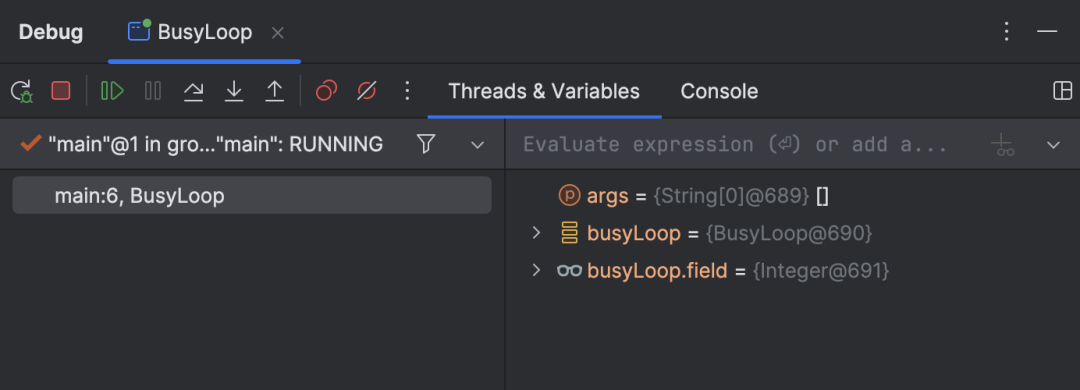
Task: Open the main thread selector dropdown
Action: pos(477,145)
